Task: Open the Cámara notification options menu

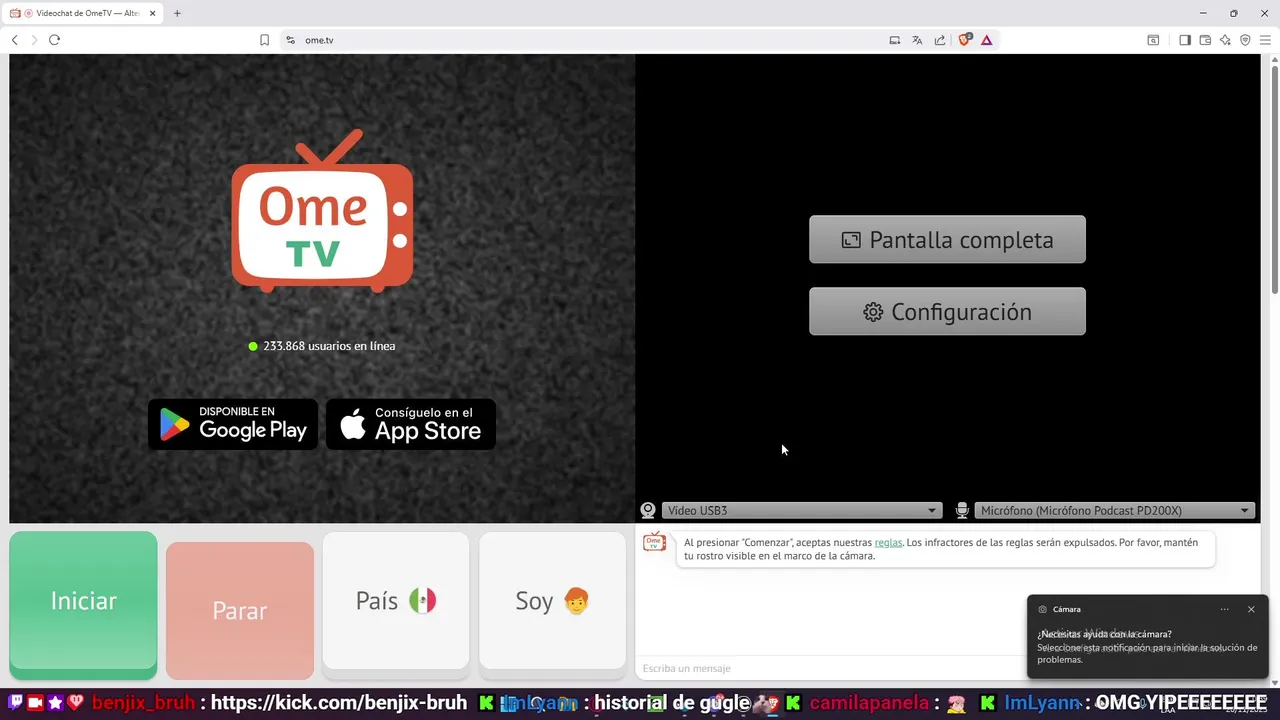Action: click(x=1224, y=609)
